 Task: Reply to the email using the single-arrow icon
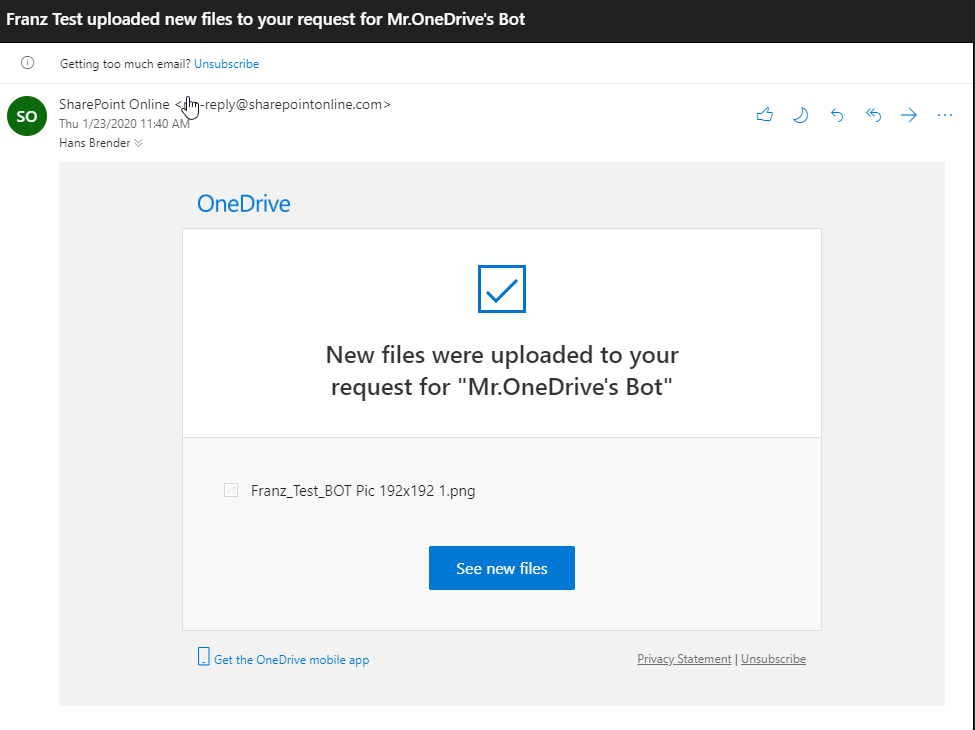click(837, 115)
